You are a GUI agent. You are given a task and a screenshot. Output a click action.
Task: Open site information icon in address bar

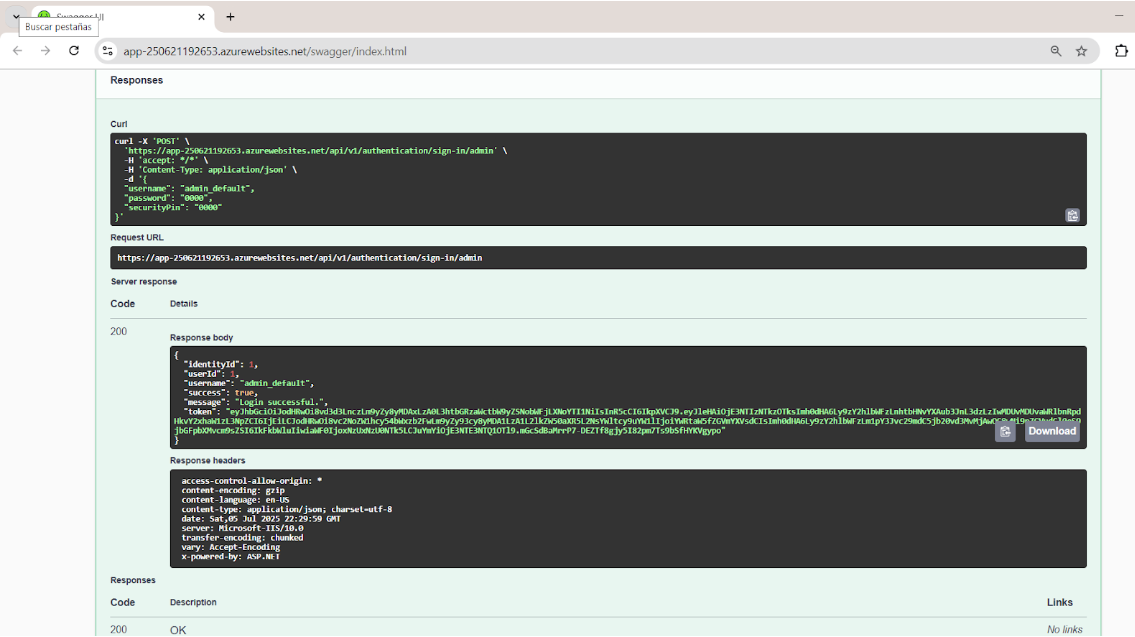[x=107, y=51]
